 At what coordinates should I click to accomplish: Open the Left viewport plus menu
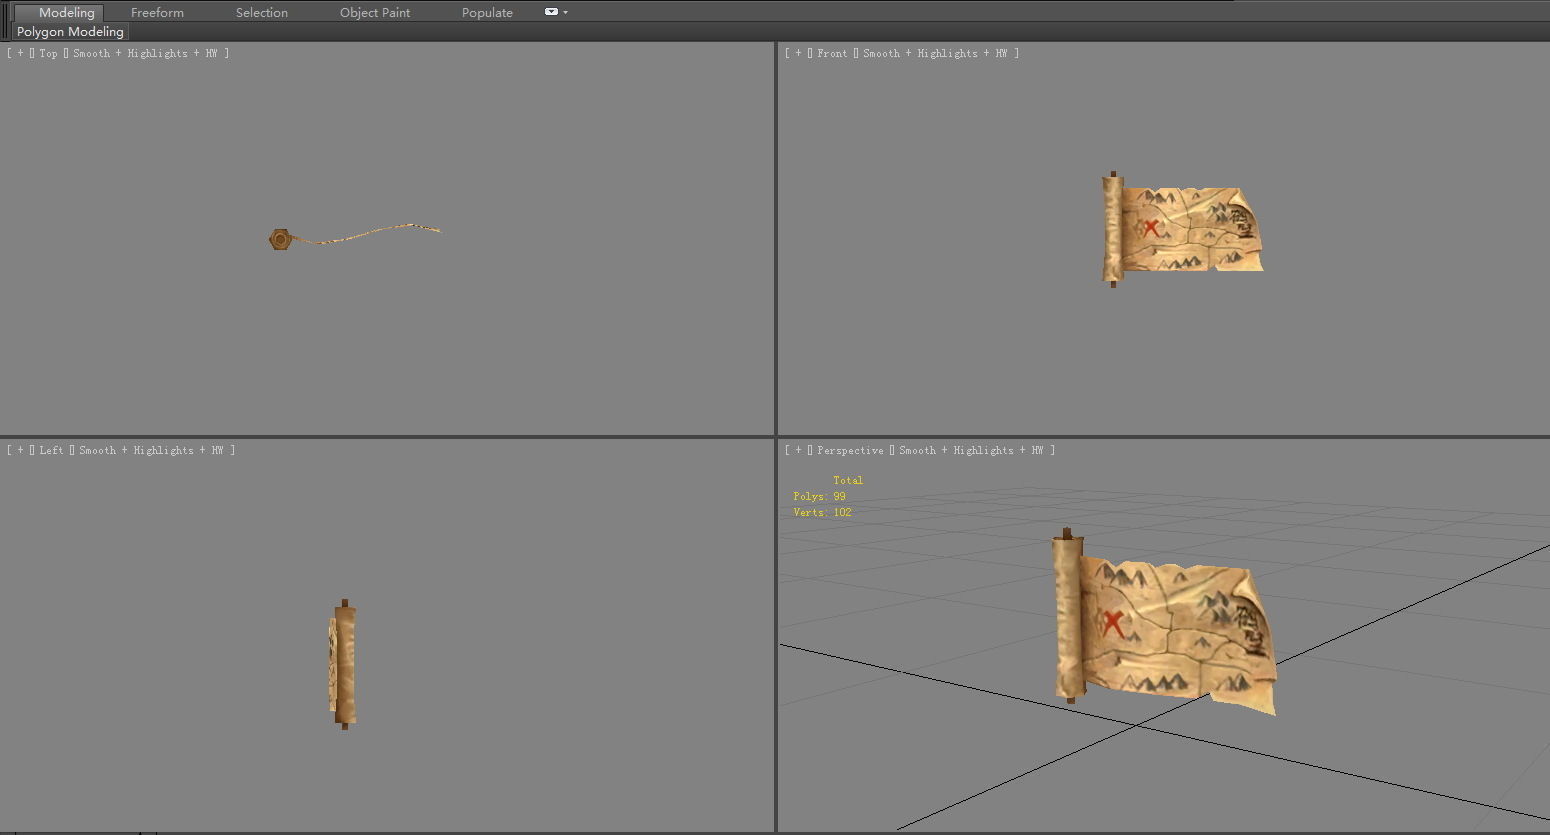(20, 451)
